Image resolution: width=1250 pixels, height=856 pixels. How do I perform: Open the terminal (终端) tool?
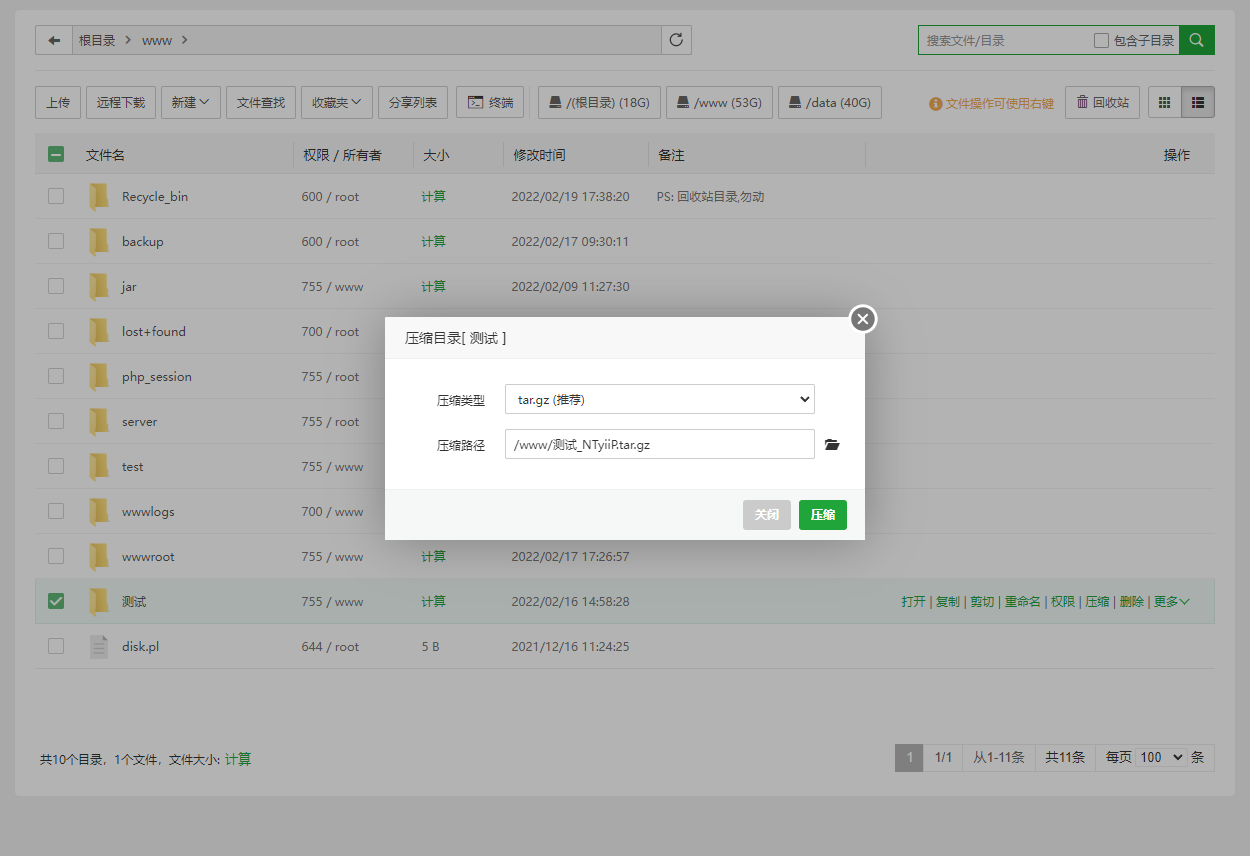click(x=490, y=102)
